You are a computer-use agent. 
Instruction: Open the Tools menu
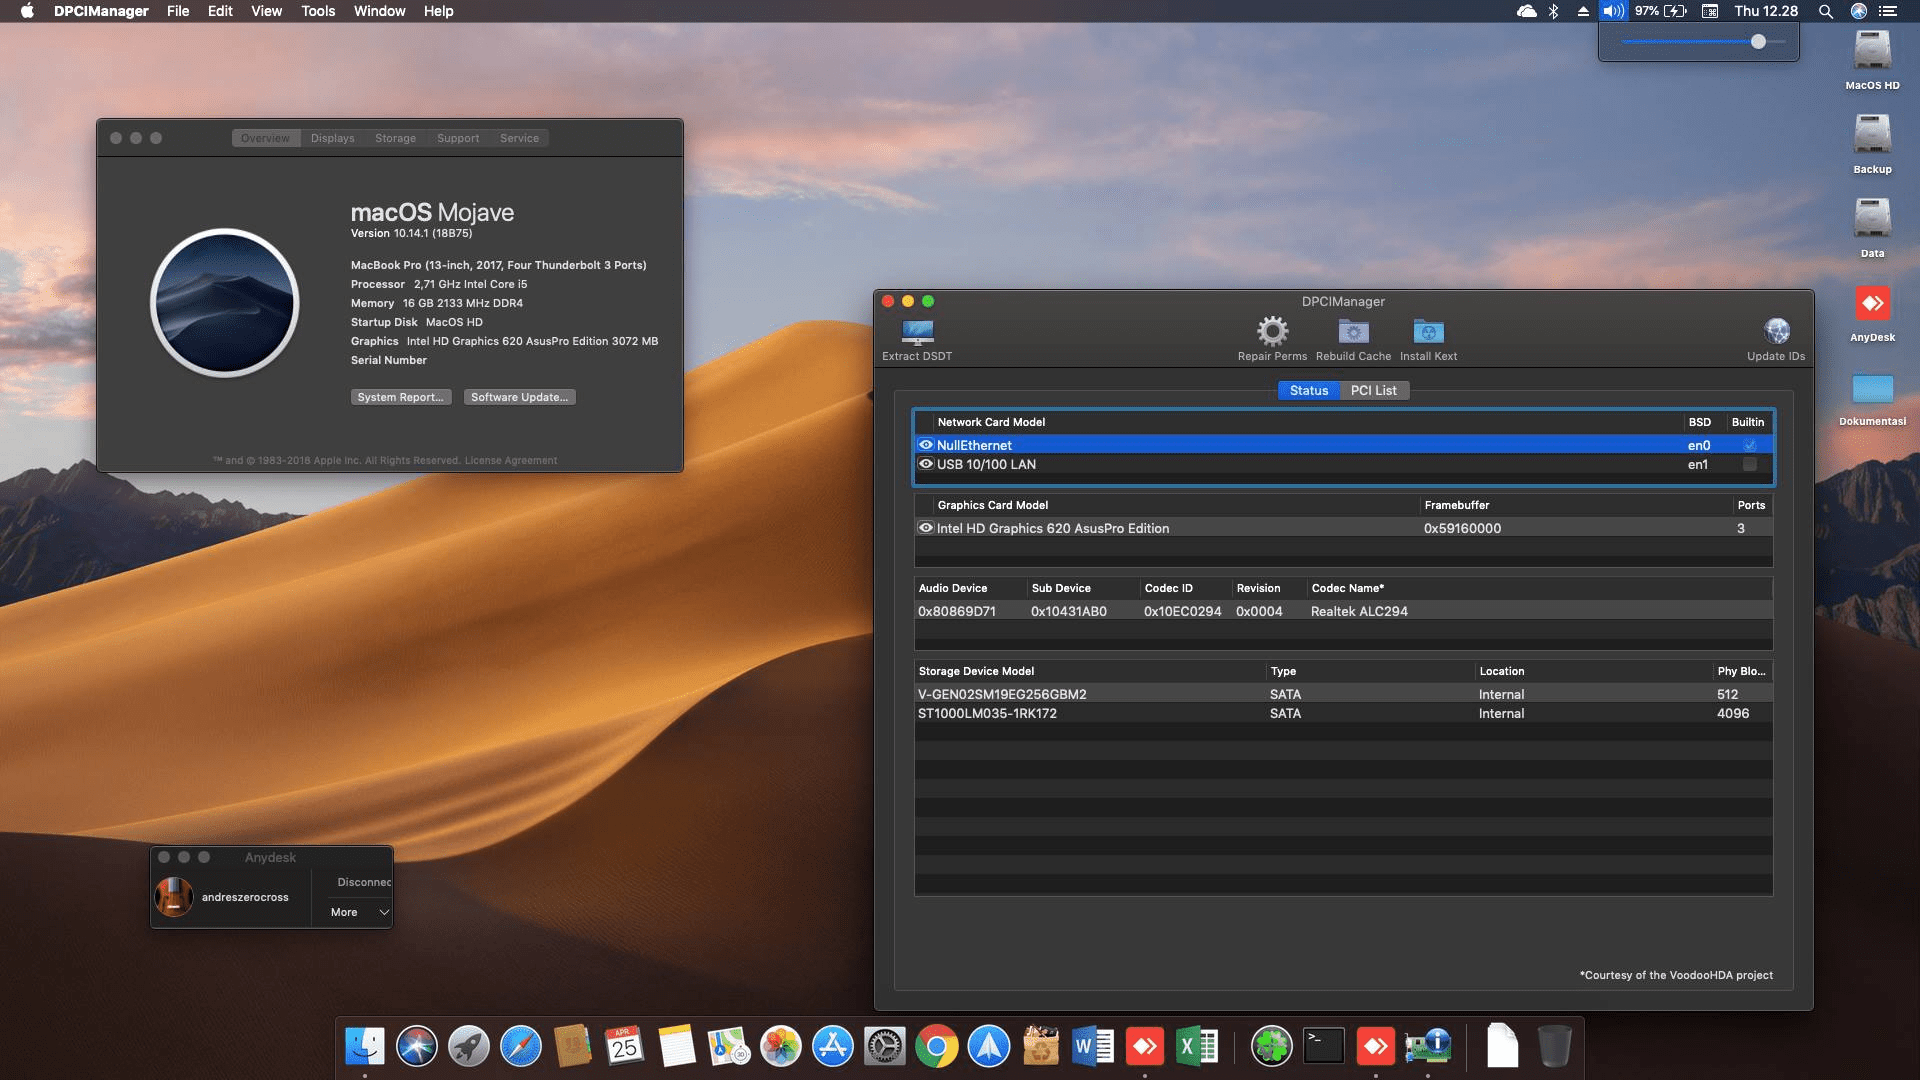coord(318,11)
